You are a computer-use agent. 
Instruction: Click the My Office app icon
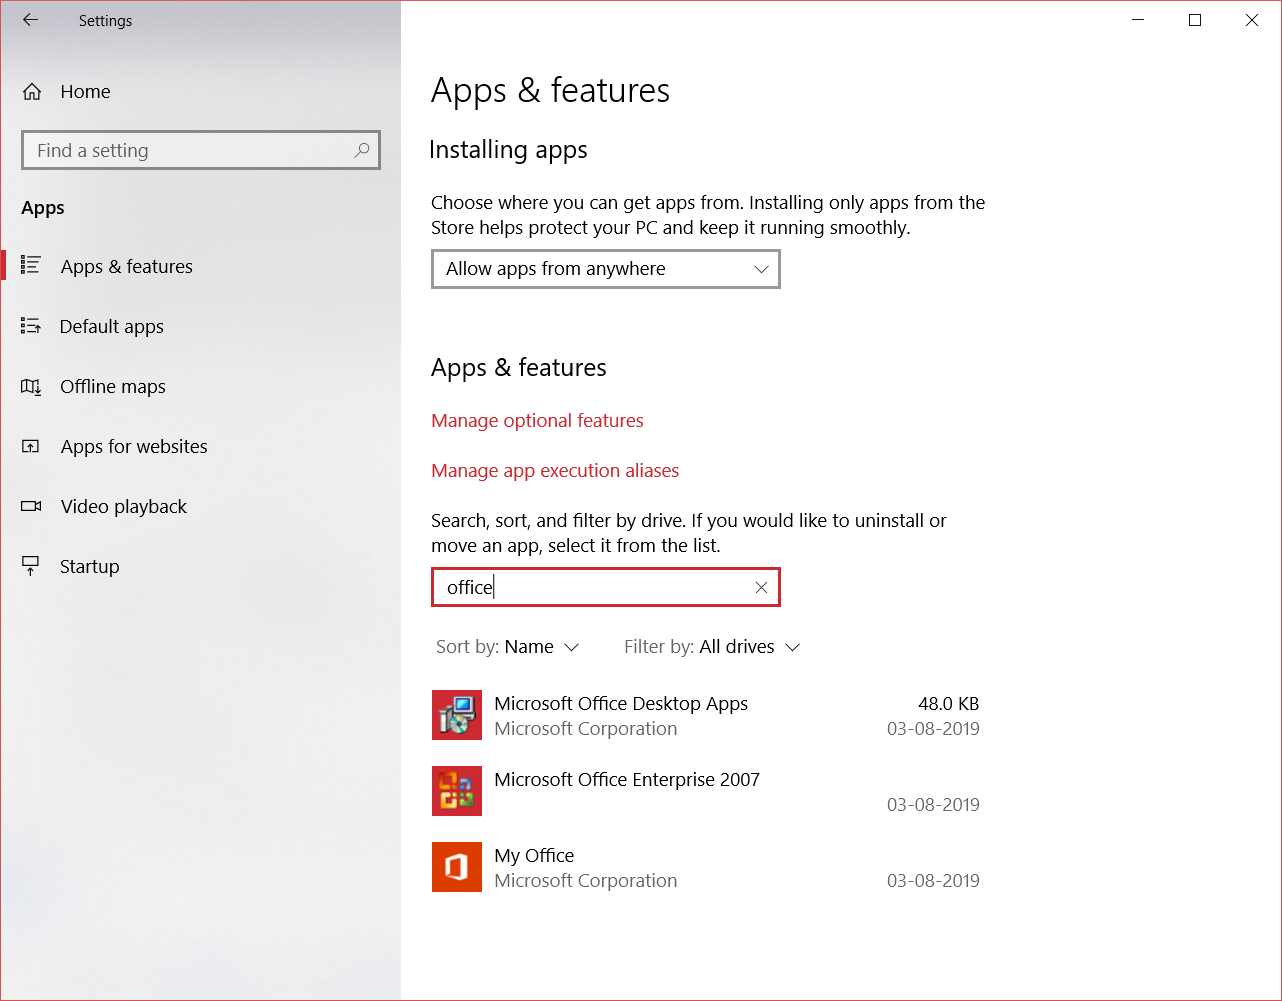click(x=457, y=867)
